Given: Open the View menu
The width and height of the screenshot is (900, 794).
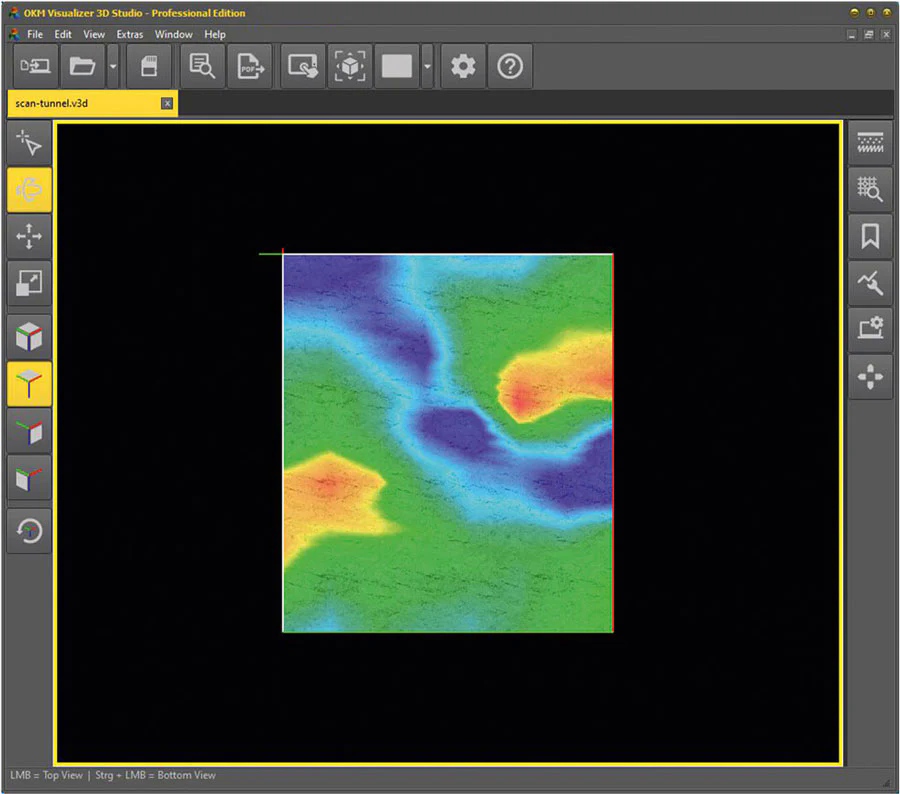Looking at the screenshot, I should tap(94, 33).
